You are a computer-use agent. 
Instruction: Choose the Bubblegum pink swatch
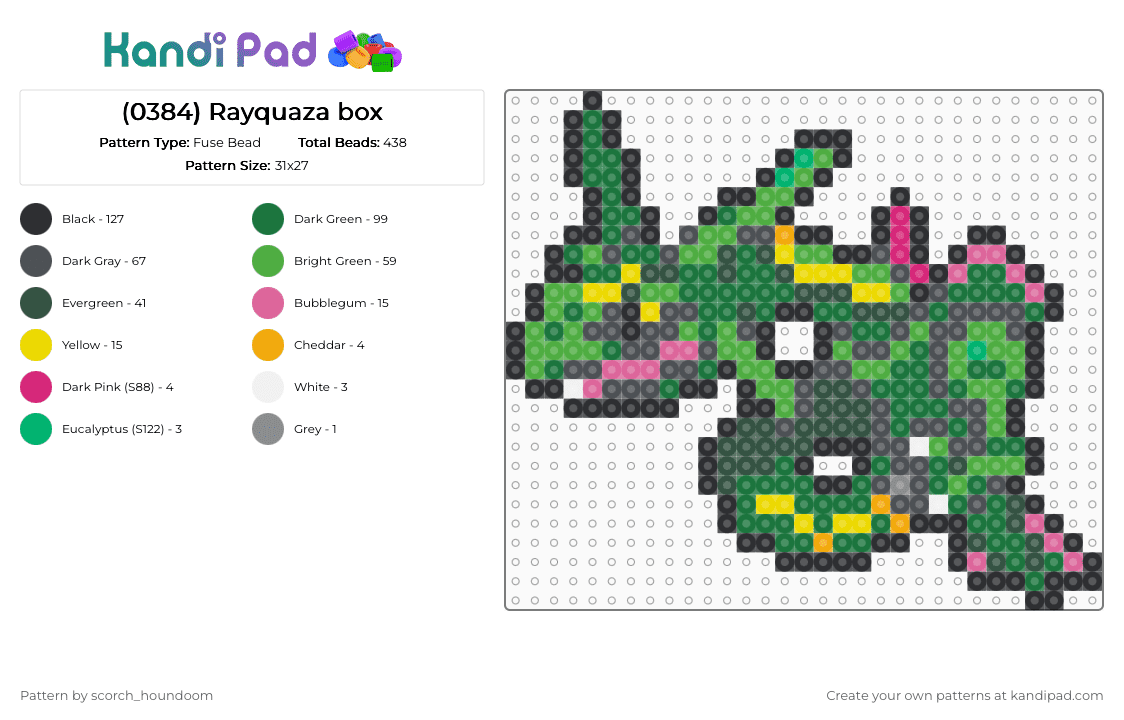[x=268, y=303]
